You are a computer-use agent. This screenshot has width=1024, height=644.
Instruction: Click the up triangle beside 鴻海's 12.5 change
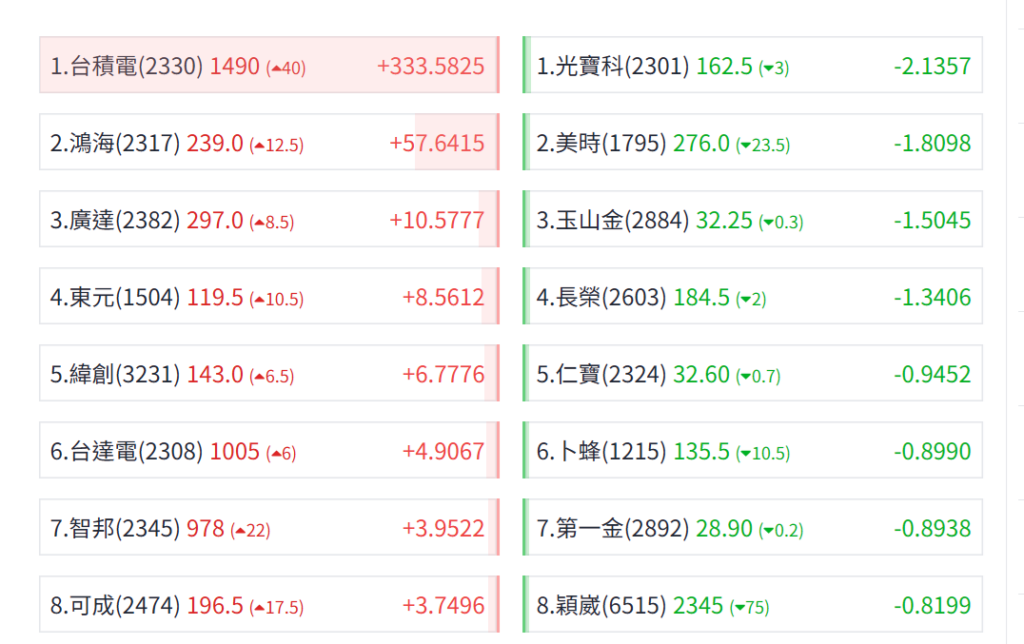pos(259,145)
